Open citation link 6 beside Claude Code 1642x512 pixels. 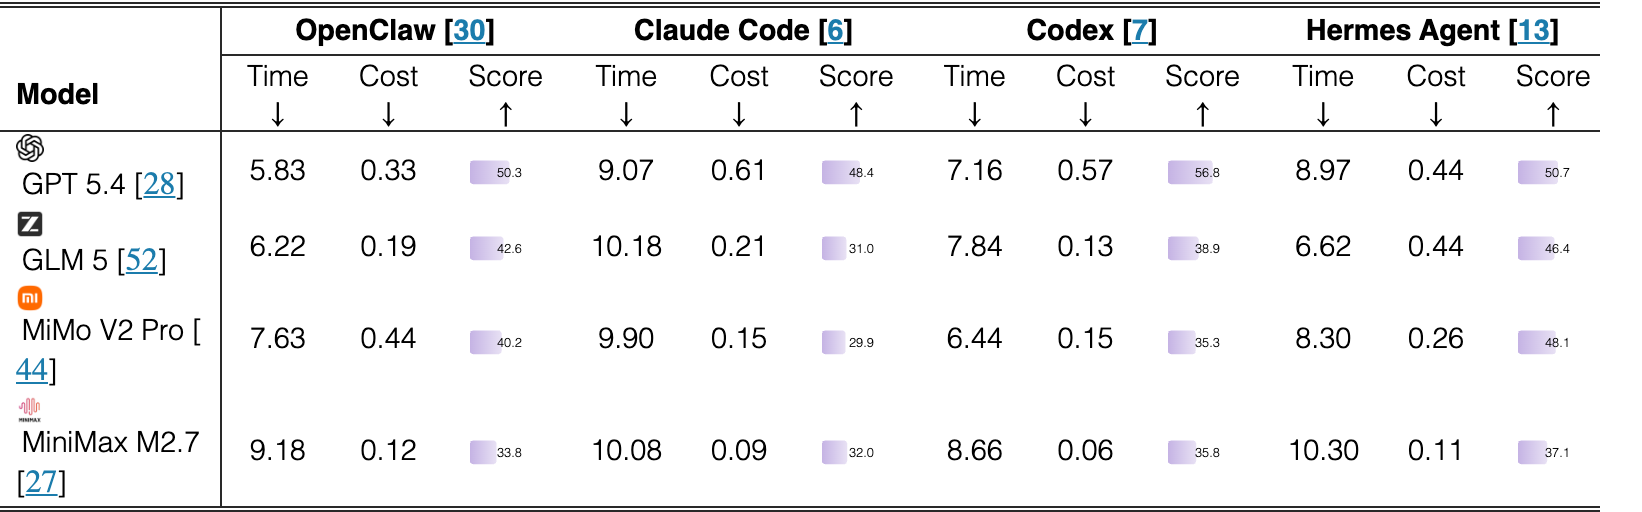pos(835,31)
